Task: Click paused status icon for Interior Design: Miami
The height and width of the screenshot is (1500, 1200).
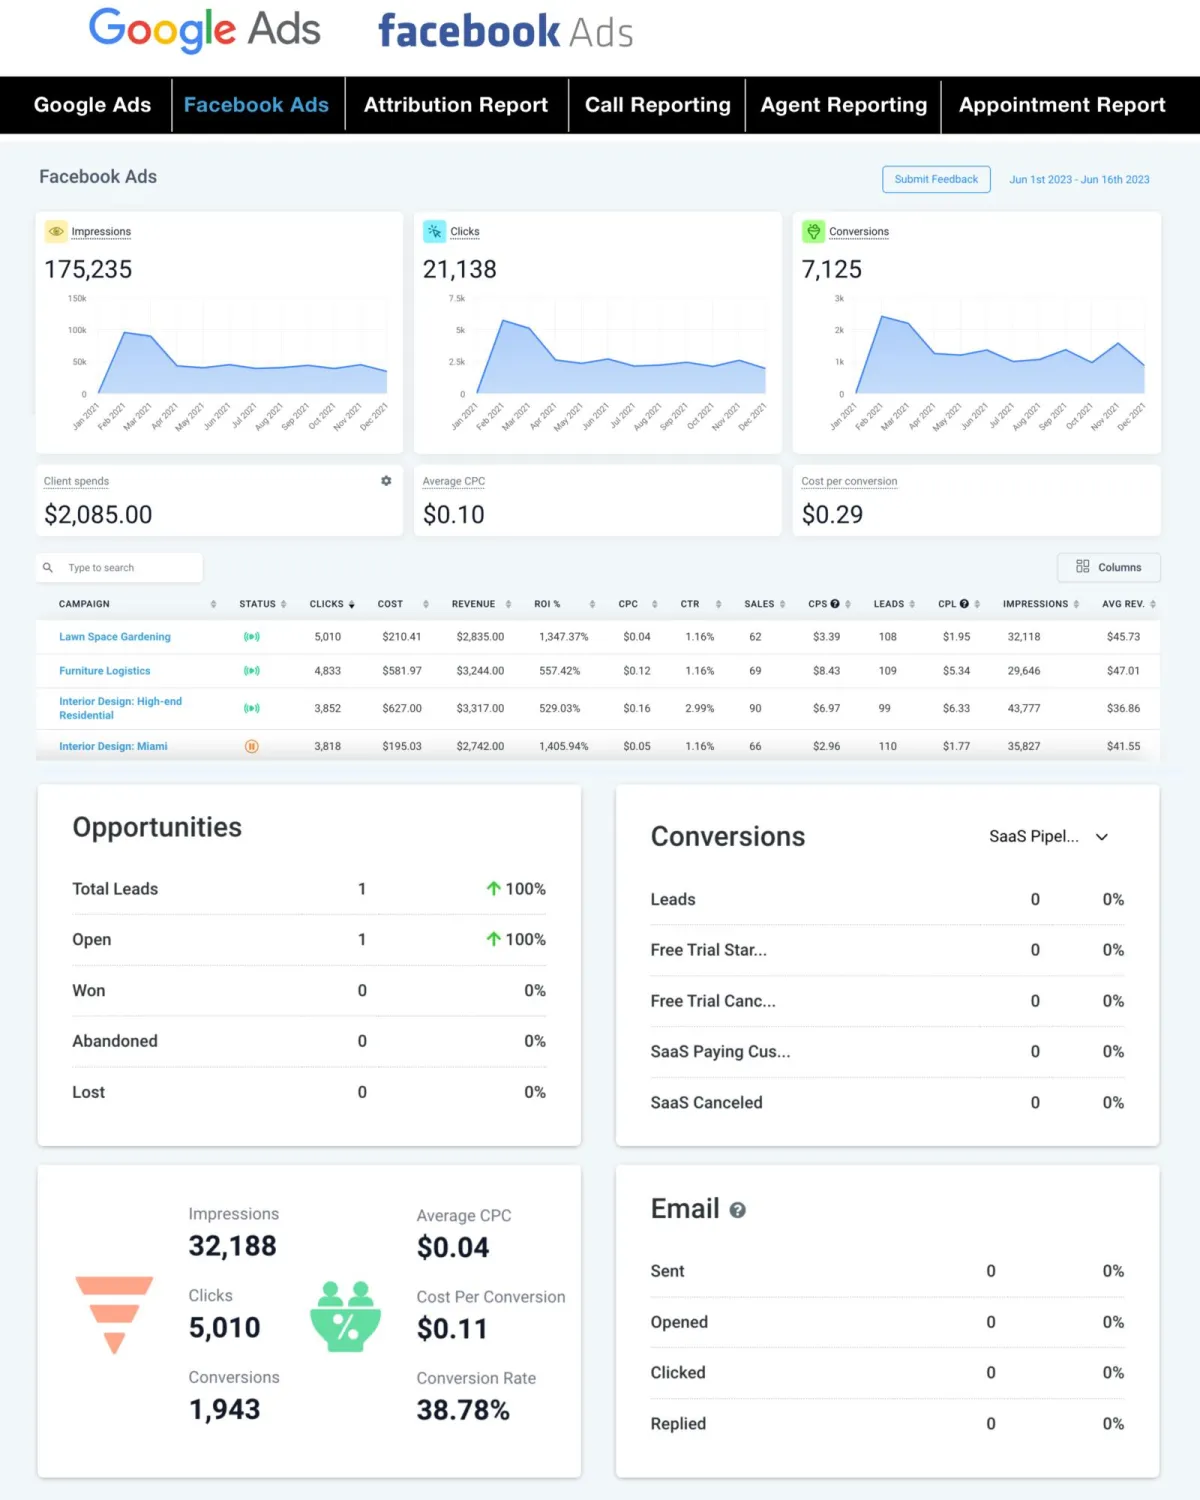Action: [x=252, y=746]
